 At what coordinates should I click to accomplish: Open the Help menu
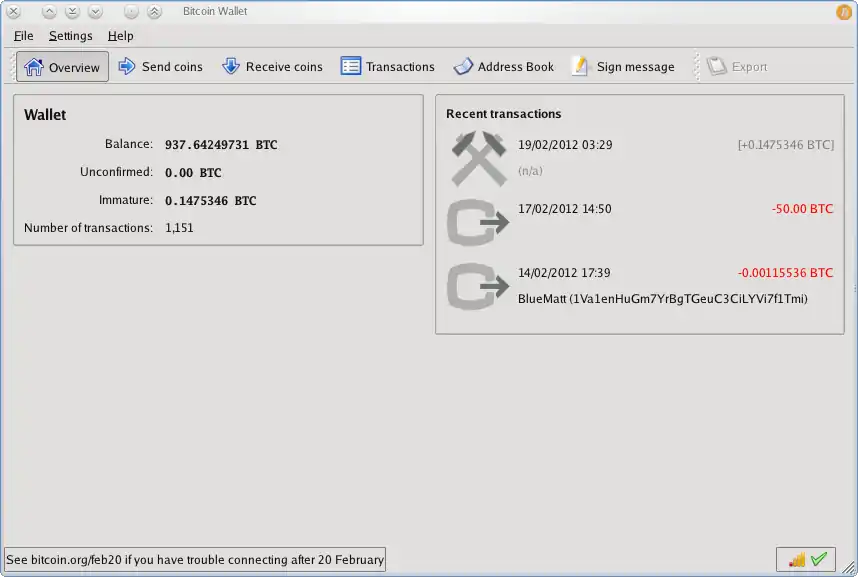tap(120, 36)
